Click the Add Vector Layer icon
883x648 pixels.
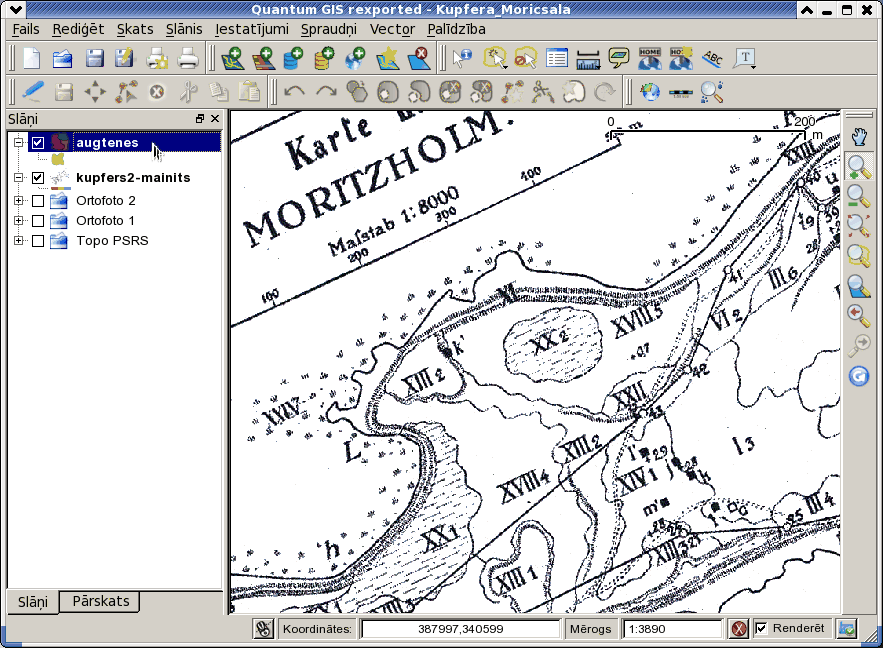[233, 59]
